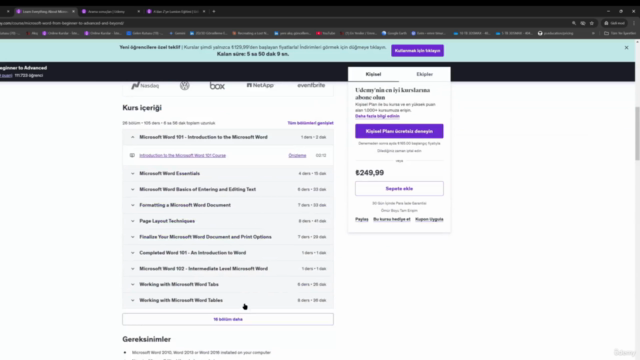Open the Gemini bookmark
Screen dimensions: 640x360
pos(177,33)
